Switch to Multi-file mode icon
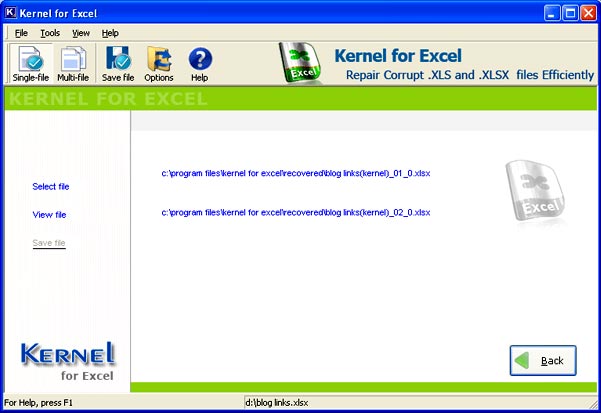This screenshot has height=413, width=601. pos(73,64)
